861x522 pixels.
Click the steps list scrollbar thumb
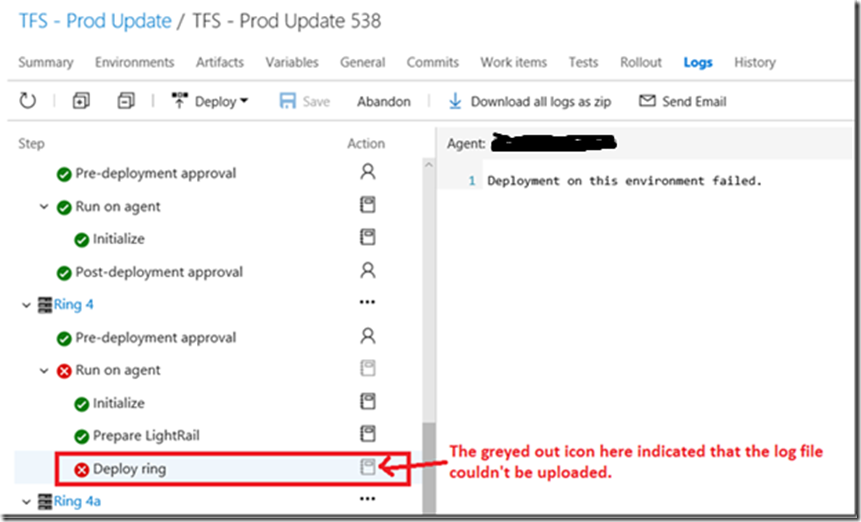point(429,468)
